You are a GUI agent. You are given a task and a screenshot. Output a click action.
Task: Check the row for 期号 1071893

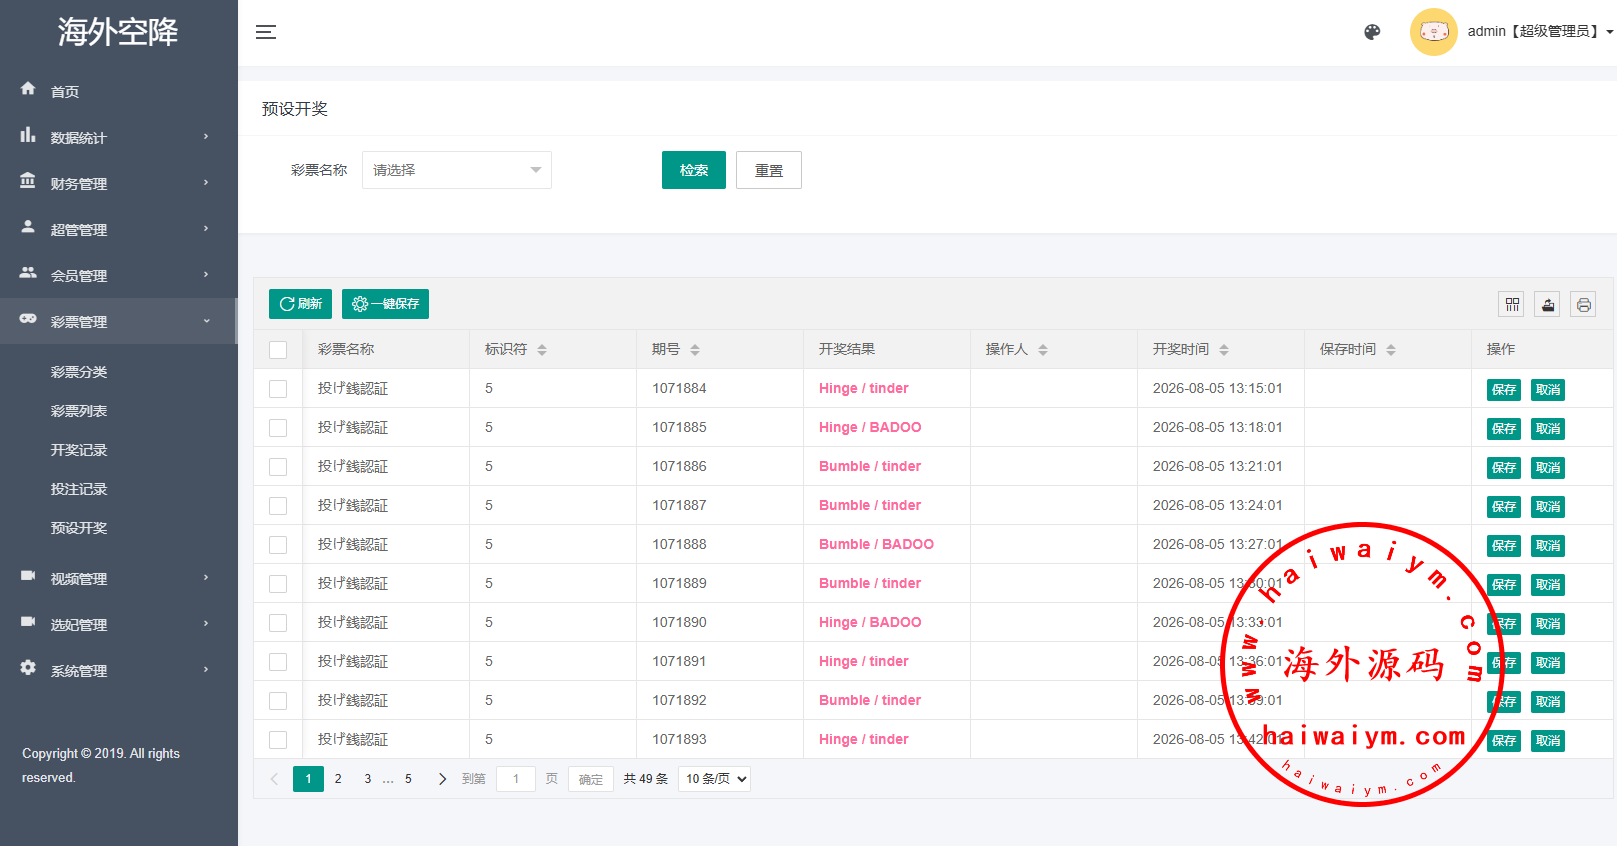click(278, 740)
